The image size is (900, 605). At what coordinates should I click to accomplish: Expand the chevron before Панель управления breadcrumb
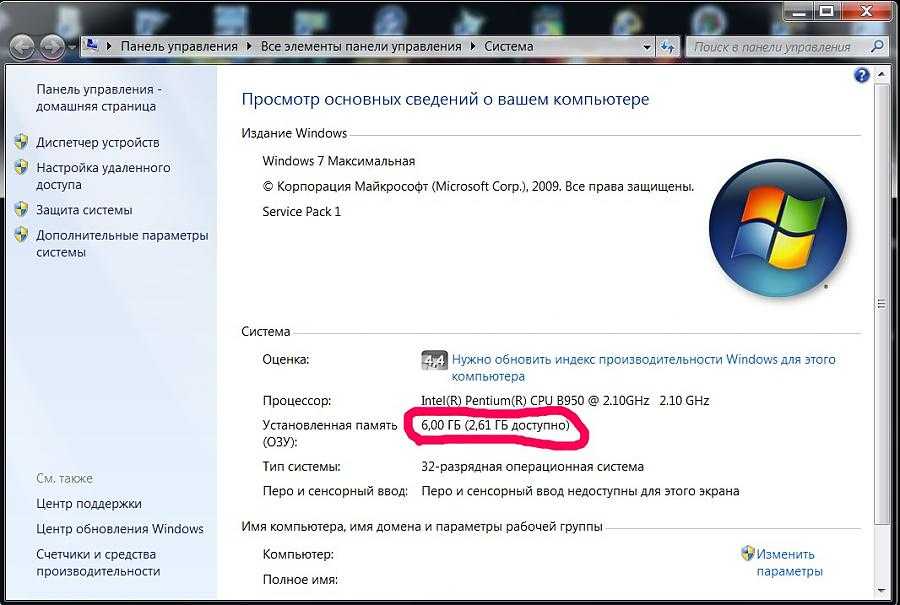click(x=109, y=46)
